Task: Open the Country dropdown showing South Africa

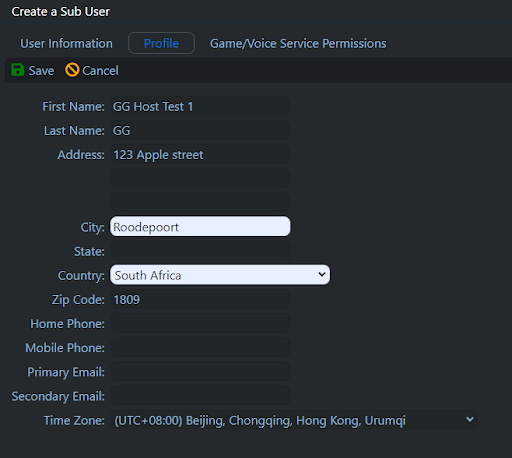Action: 220,275
